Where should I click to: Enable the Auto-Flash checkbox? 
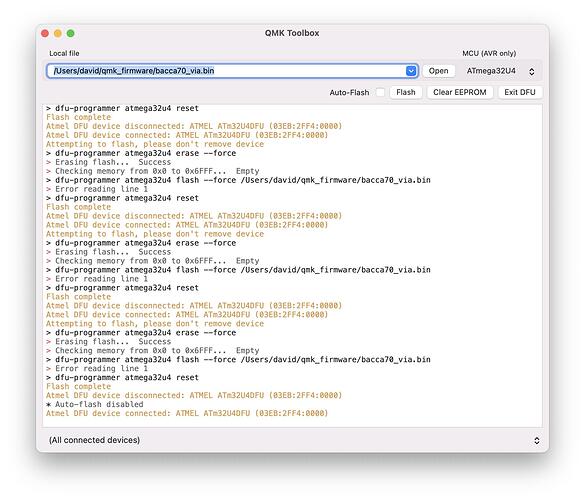click(380, 92)
